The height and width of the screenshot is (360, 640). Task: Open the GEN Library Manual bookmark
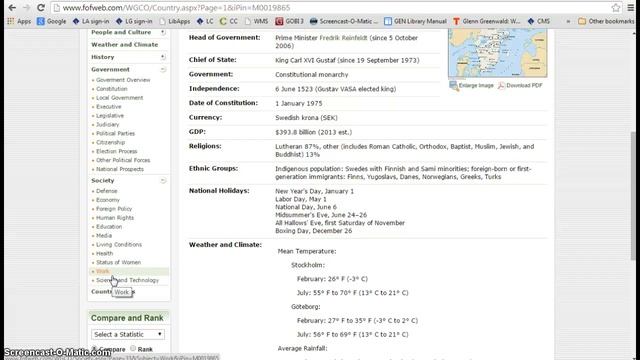pyautogui.click(x=415, y=21)
